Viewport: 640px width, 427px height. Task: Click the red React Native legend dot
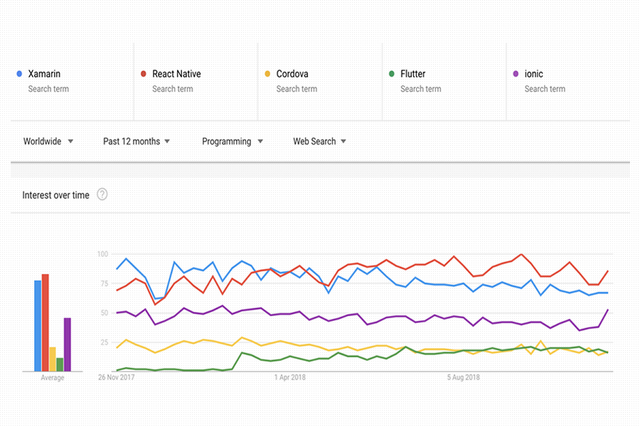[x=144, y=74]
